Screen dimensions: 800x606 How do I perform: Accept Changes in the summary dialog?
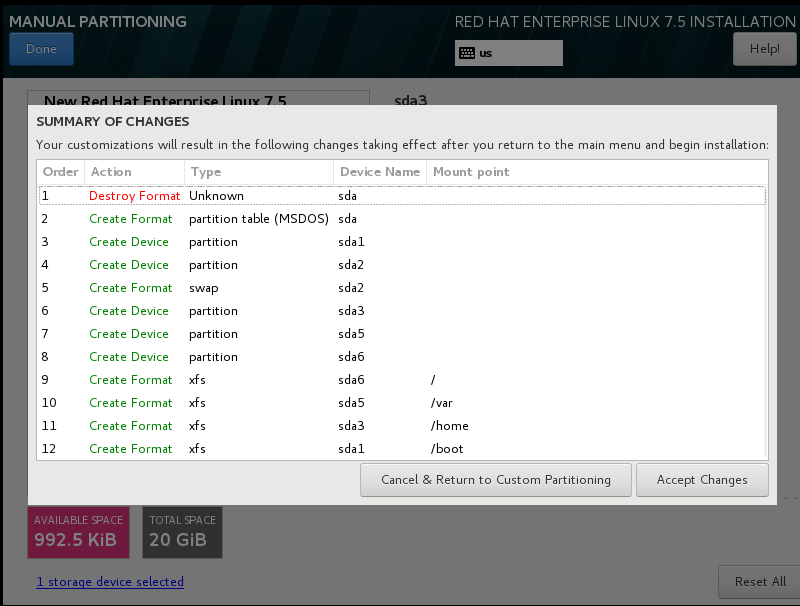tap(702, 480)
